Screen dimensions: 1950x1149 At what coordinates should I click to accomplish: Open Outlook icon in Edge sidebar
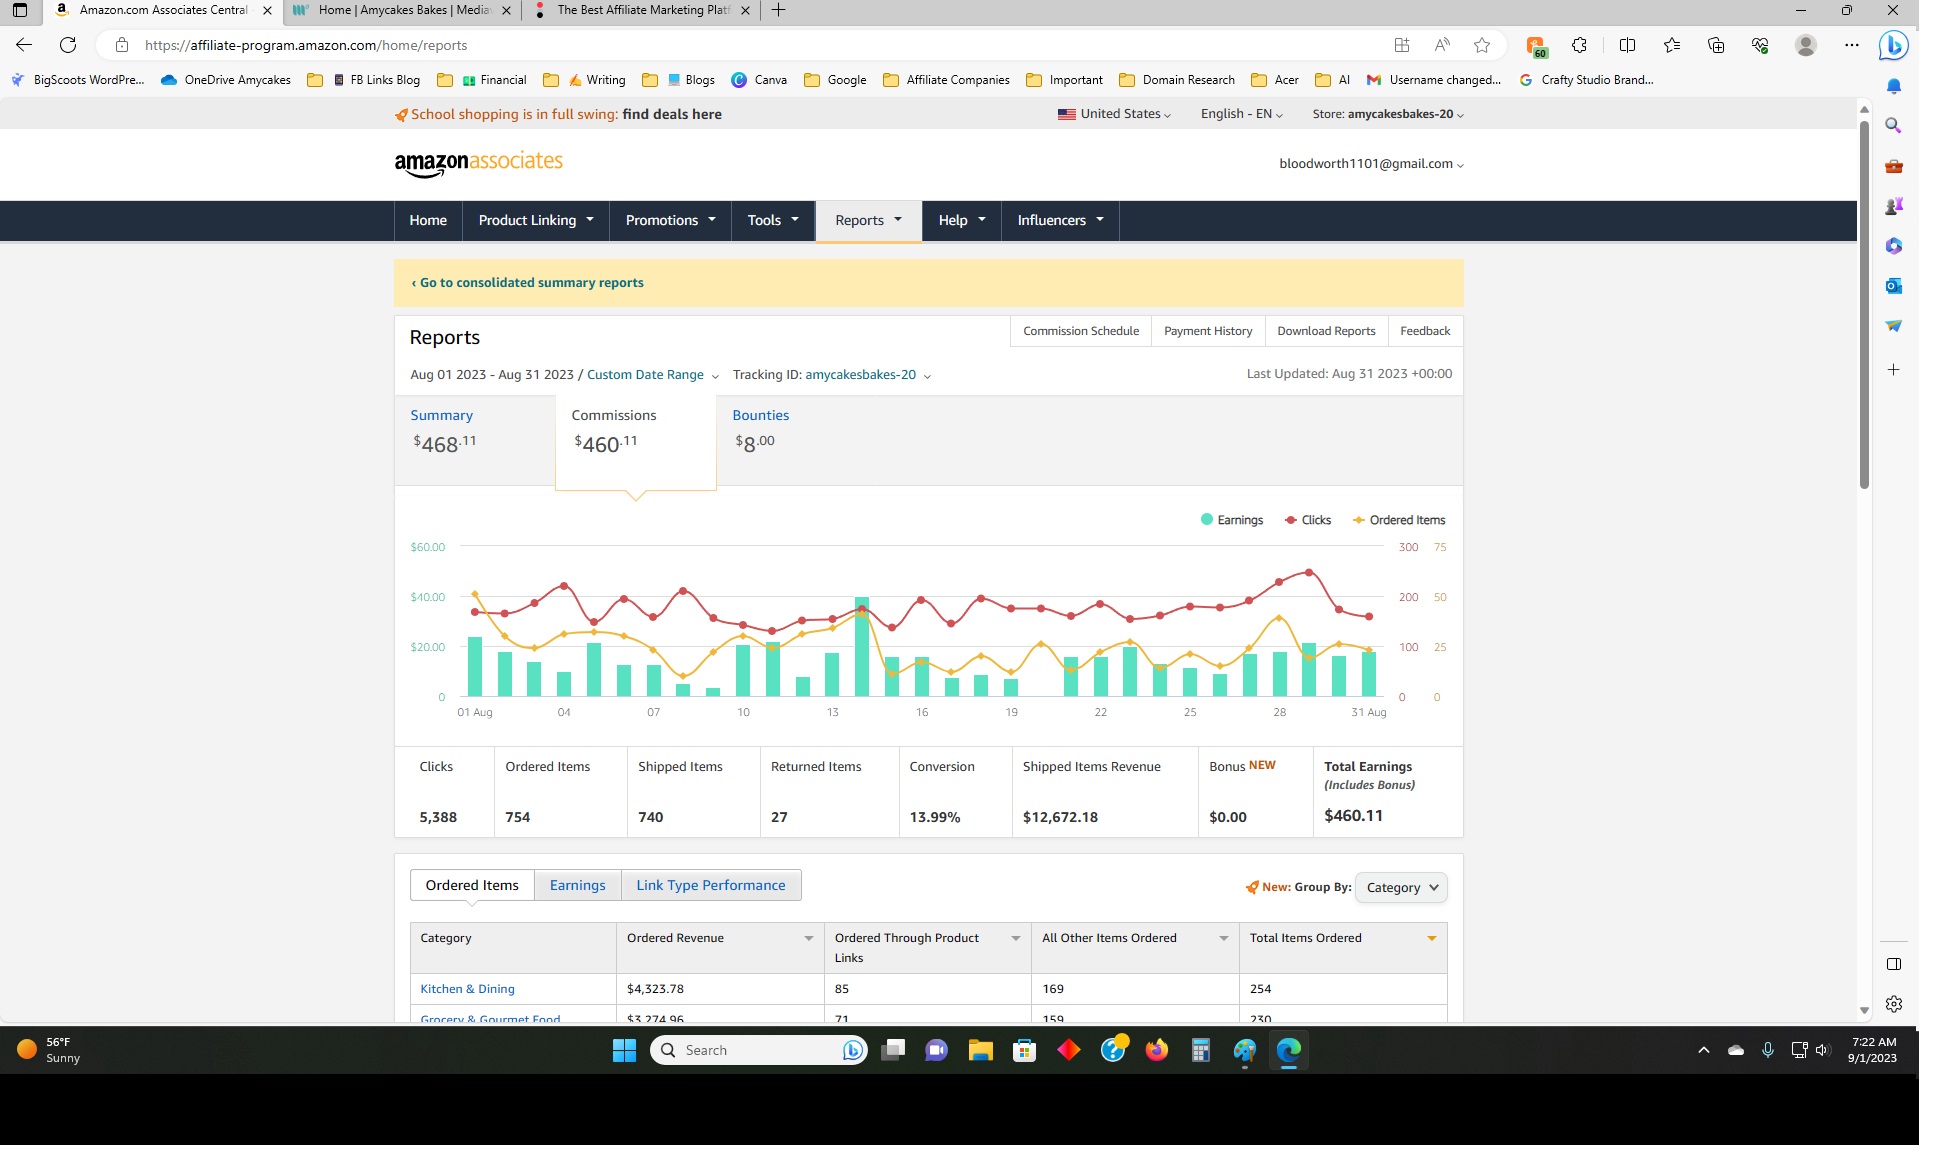point(1894,286)
